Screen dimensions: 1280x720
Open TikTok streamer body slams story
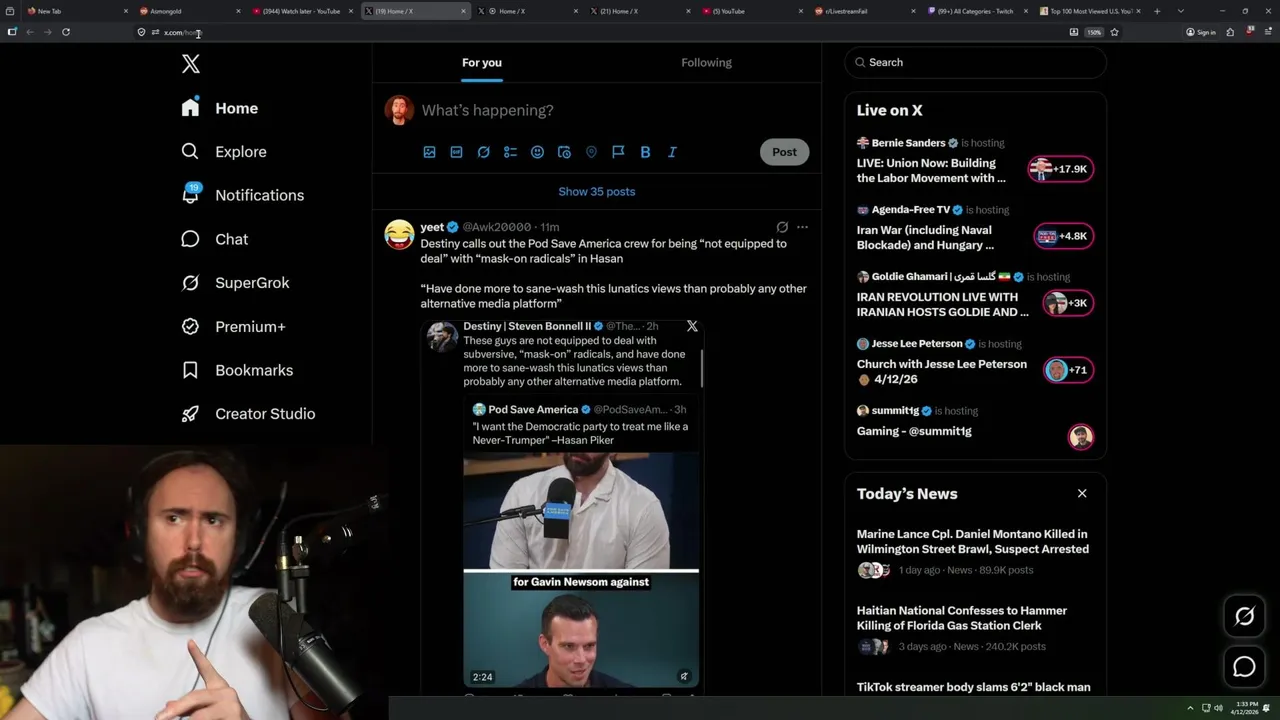[x=973, y=687]
